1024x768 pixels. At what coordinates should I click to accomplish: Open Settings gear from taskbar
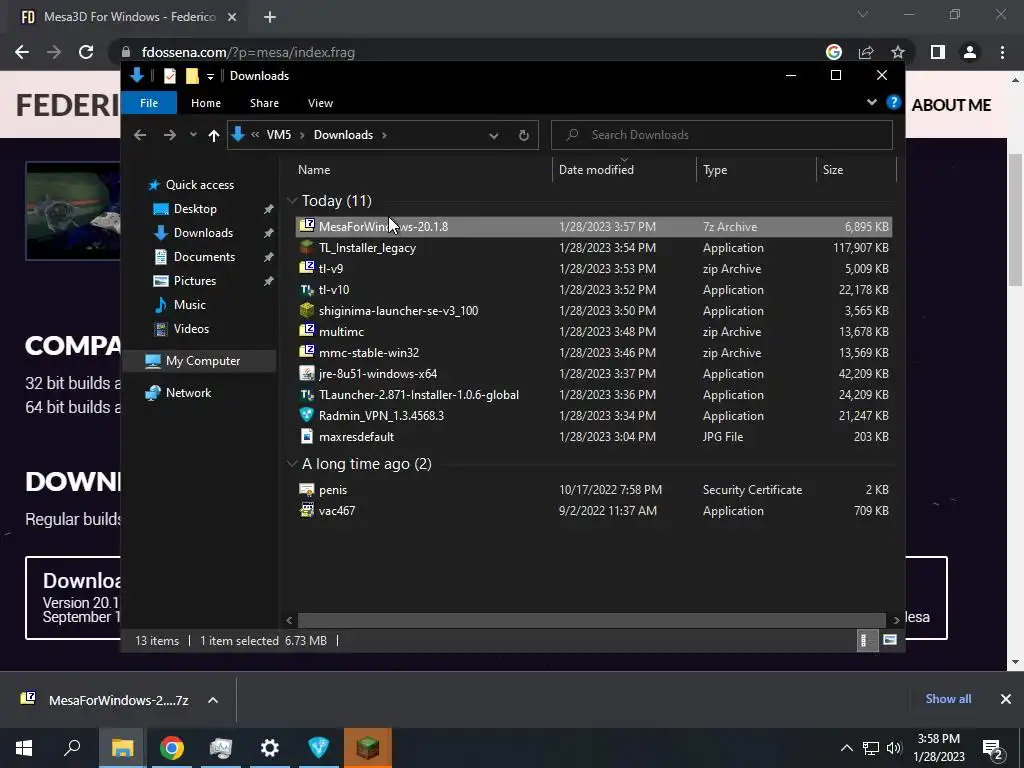coord(270,748)
